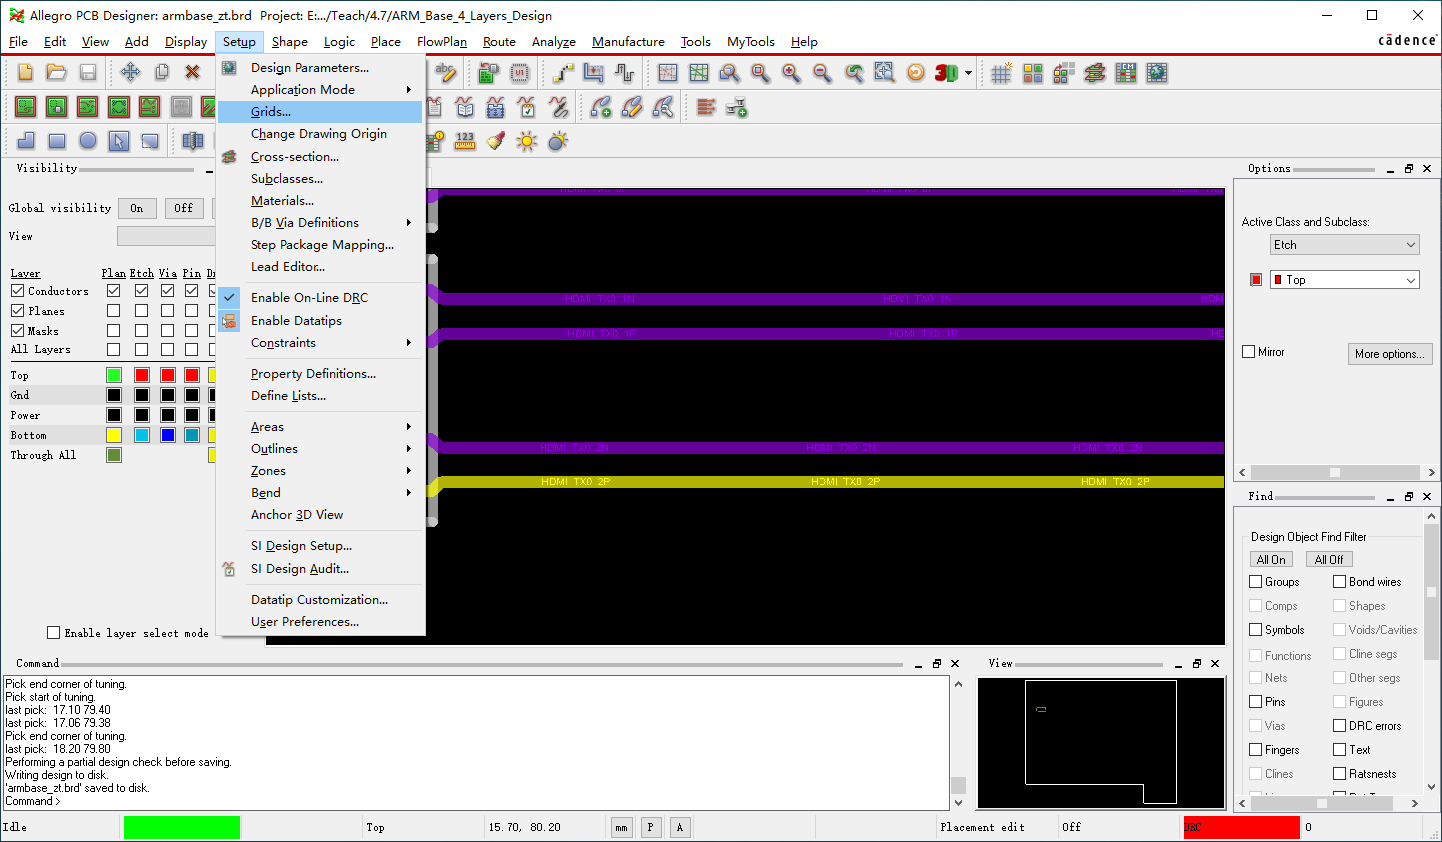
Task: Click the New file icon
Action: [x=26, y=72]
